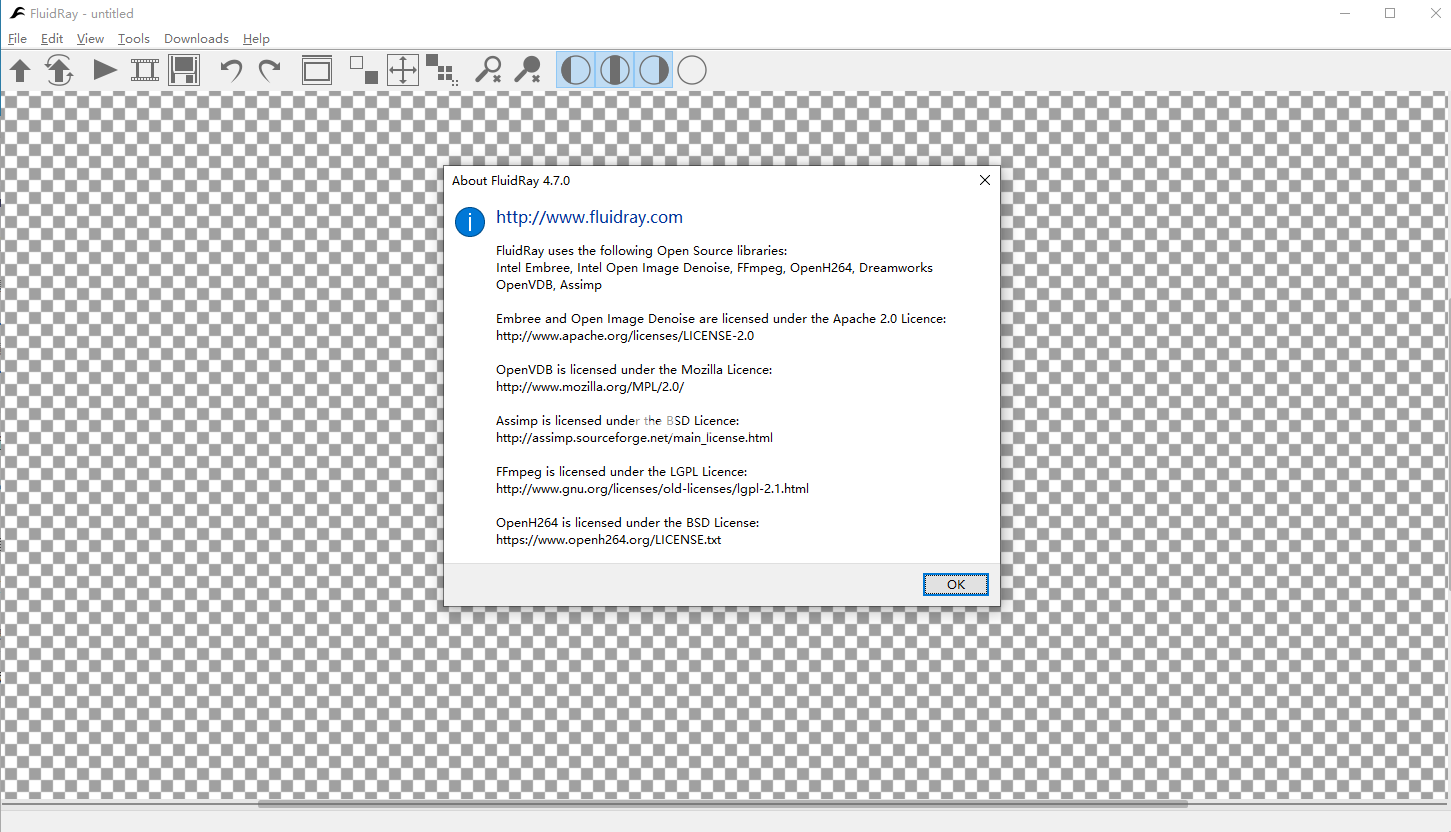Click the blue information icon in dialog

coord(470,222)
